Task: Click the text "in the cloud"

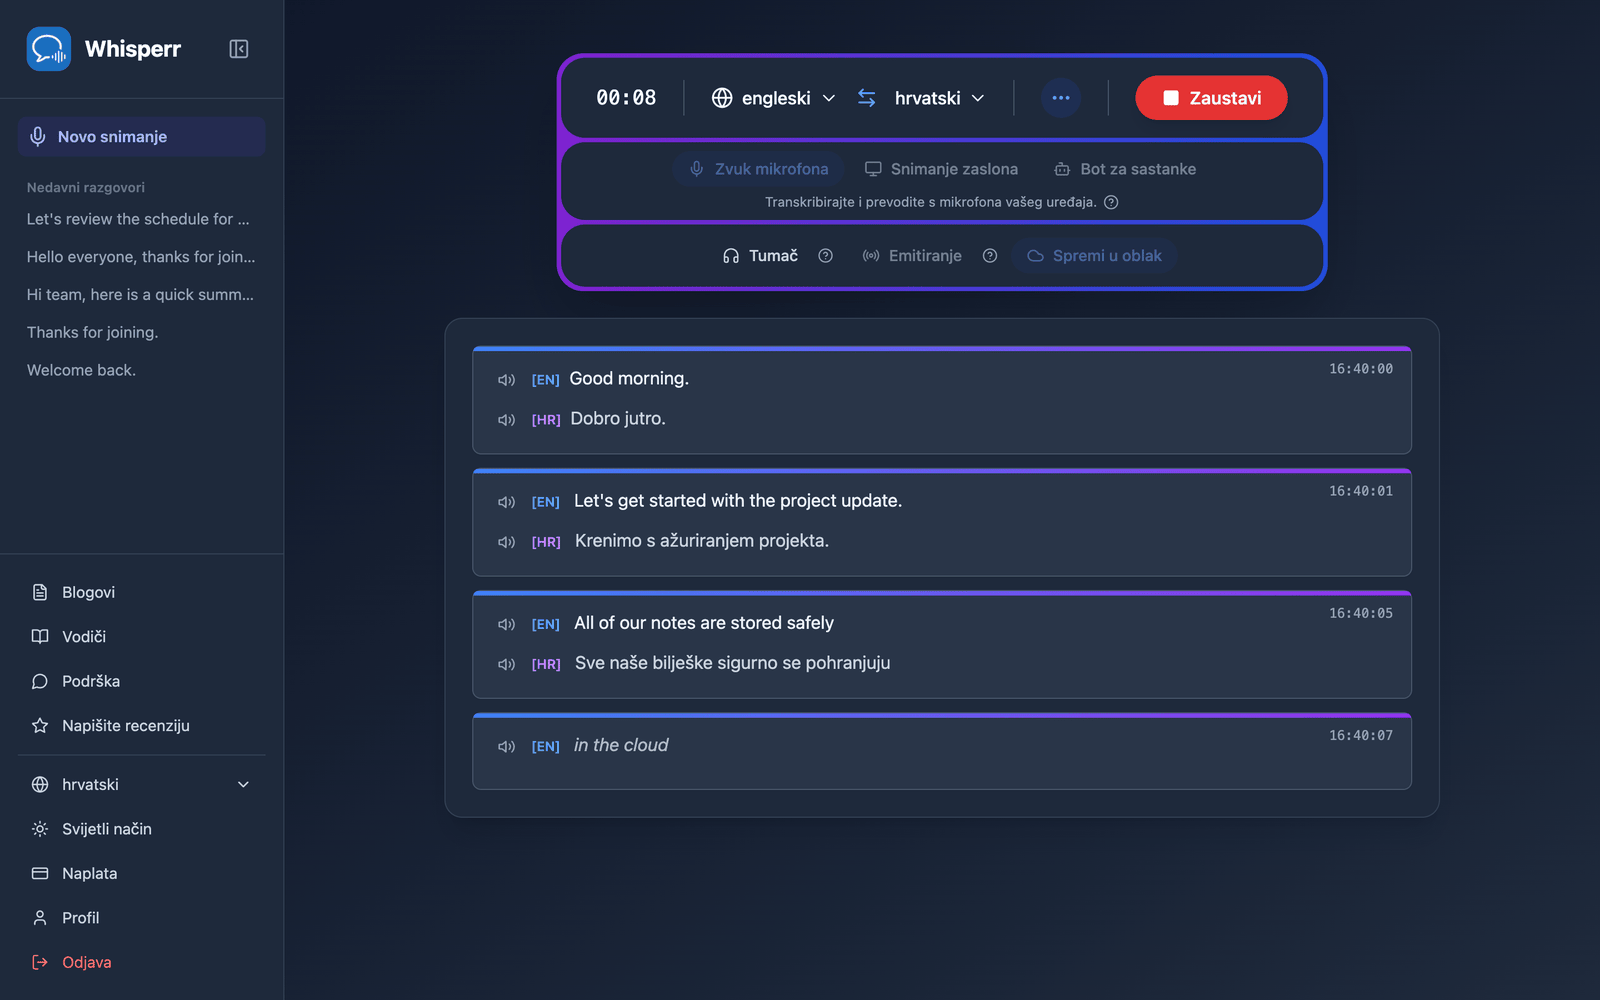Action: click(621, 745)
